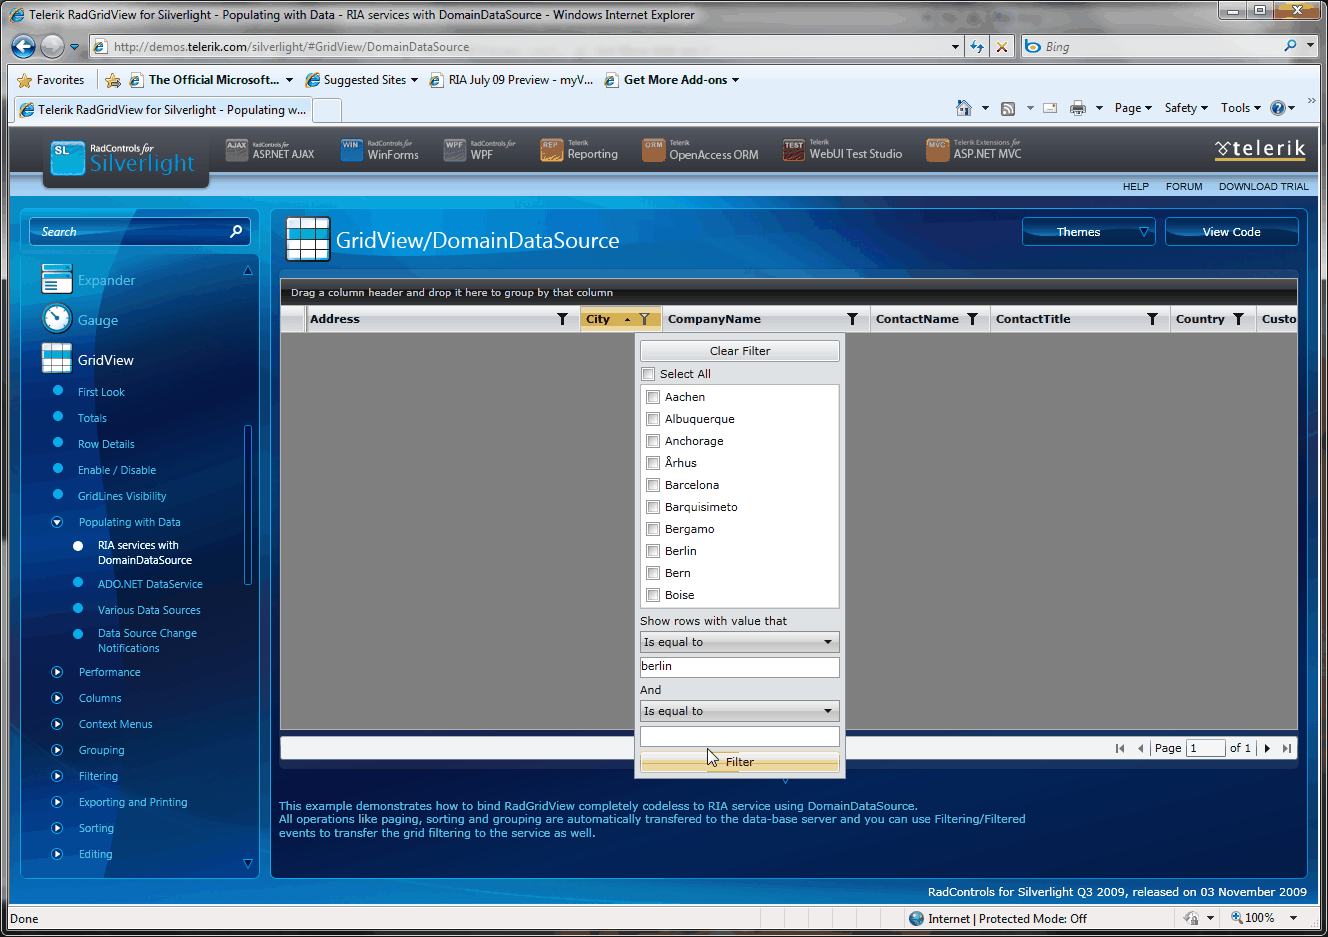Click the sidebar scroll down arrow

(x=248, y=863)
